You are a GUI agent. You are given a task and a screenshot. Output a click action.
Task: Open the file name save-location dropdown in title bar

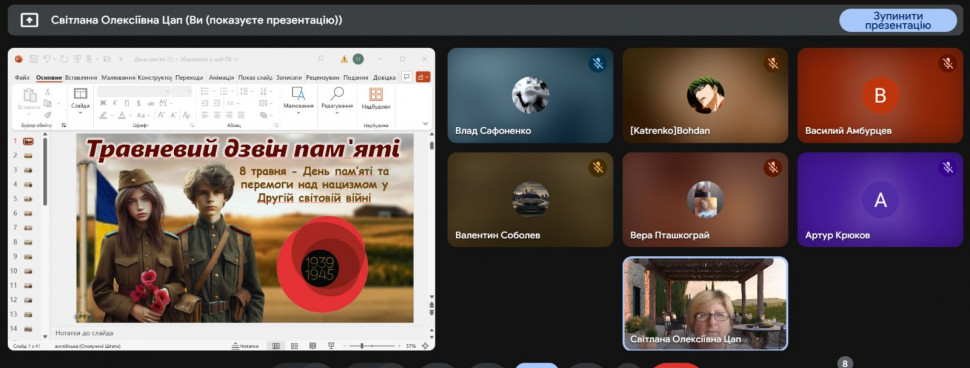point(235,59)
